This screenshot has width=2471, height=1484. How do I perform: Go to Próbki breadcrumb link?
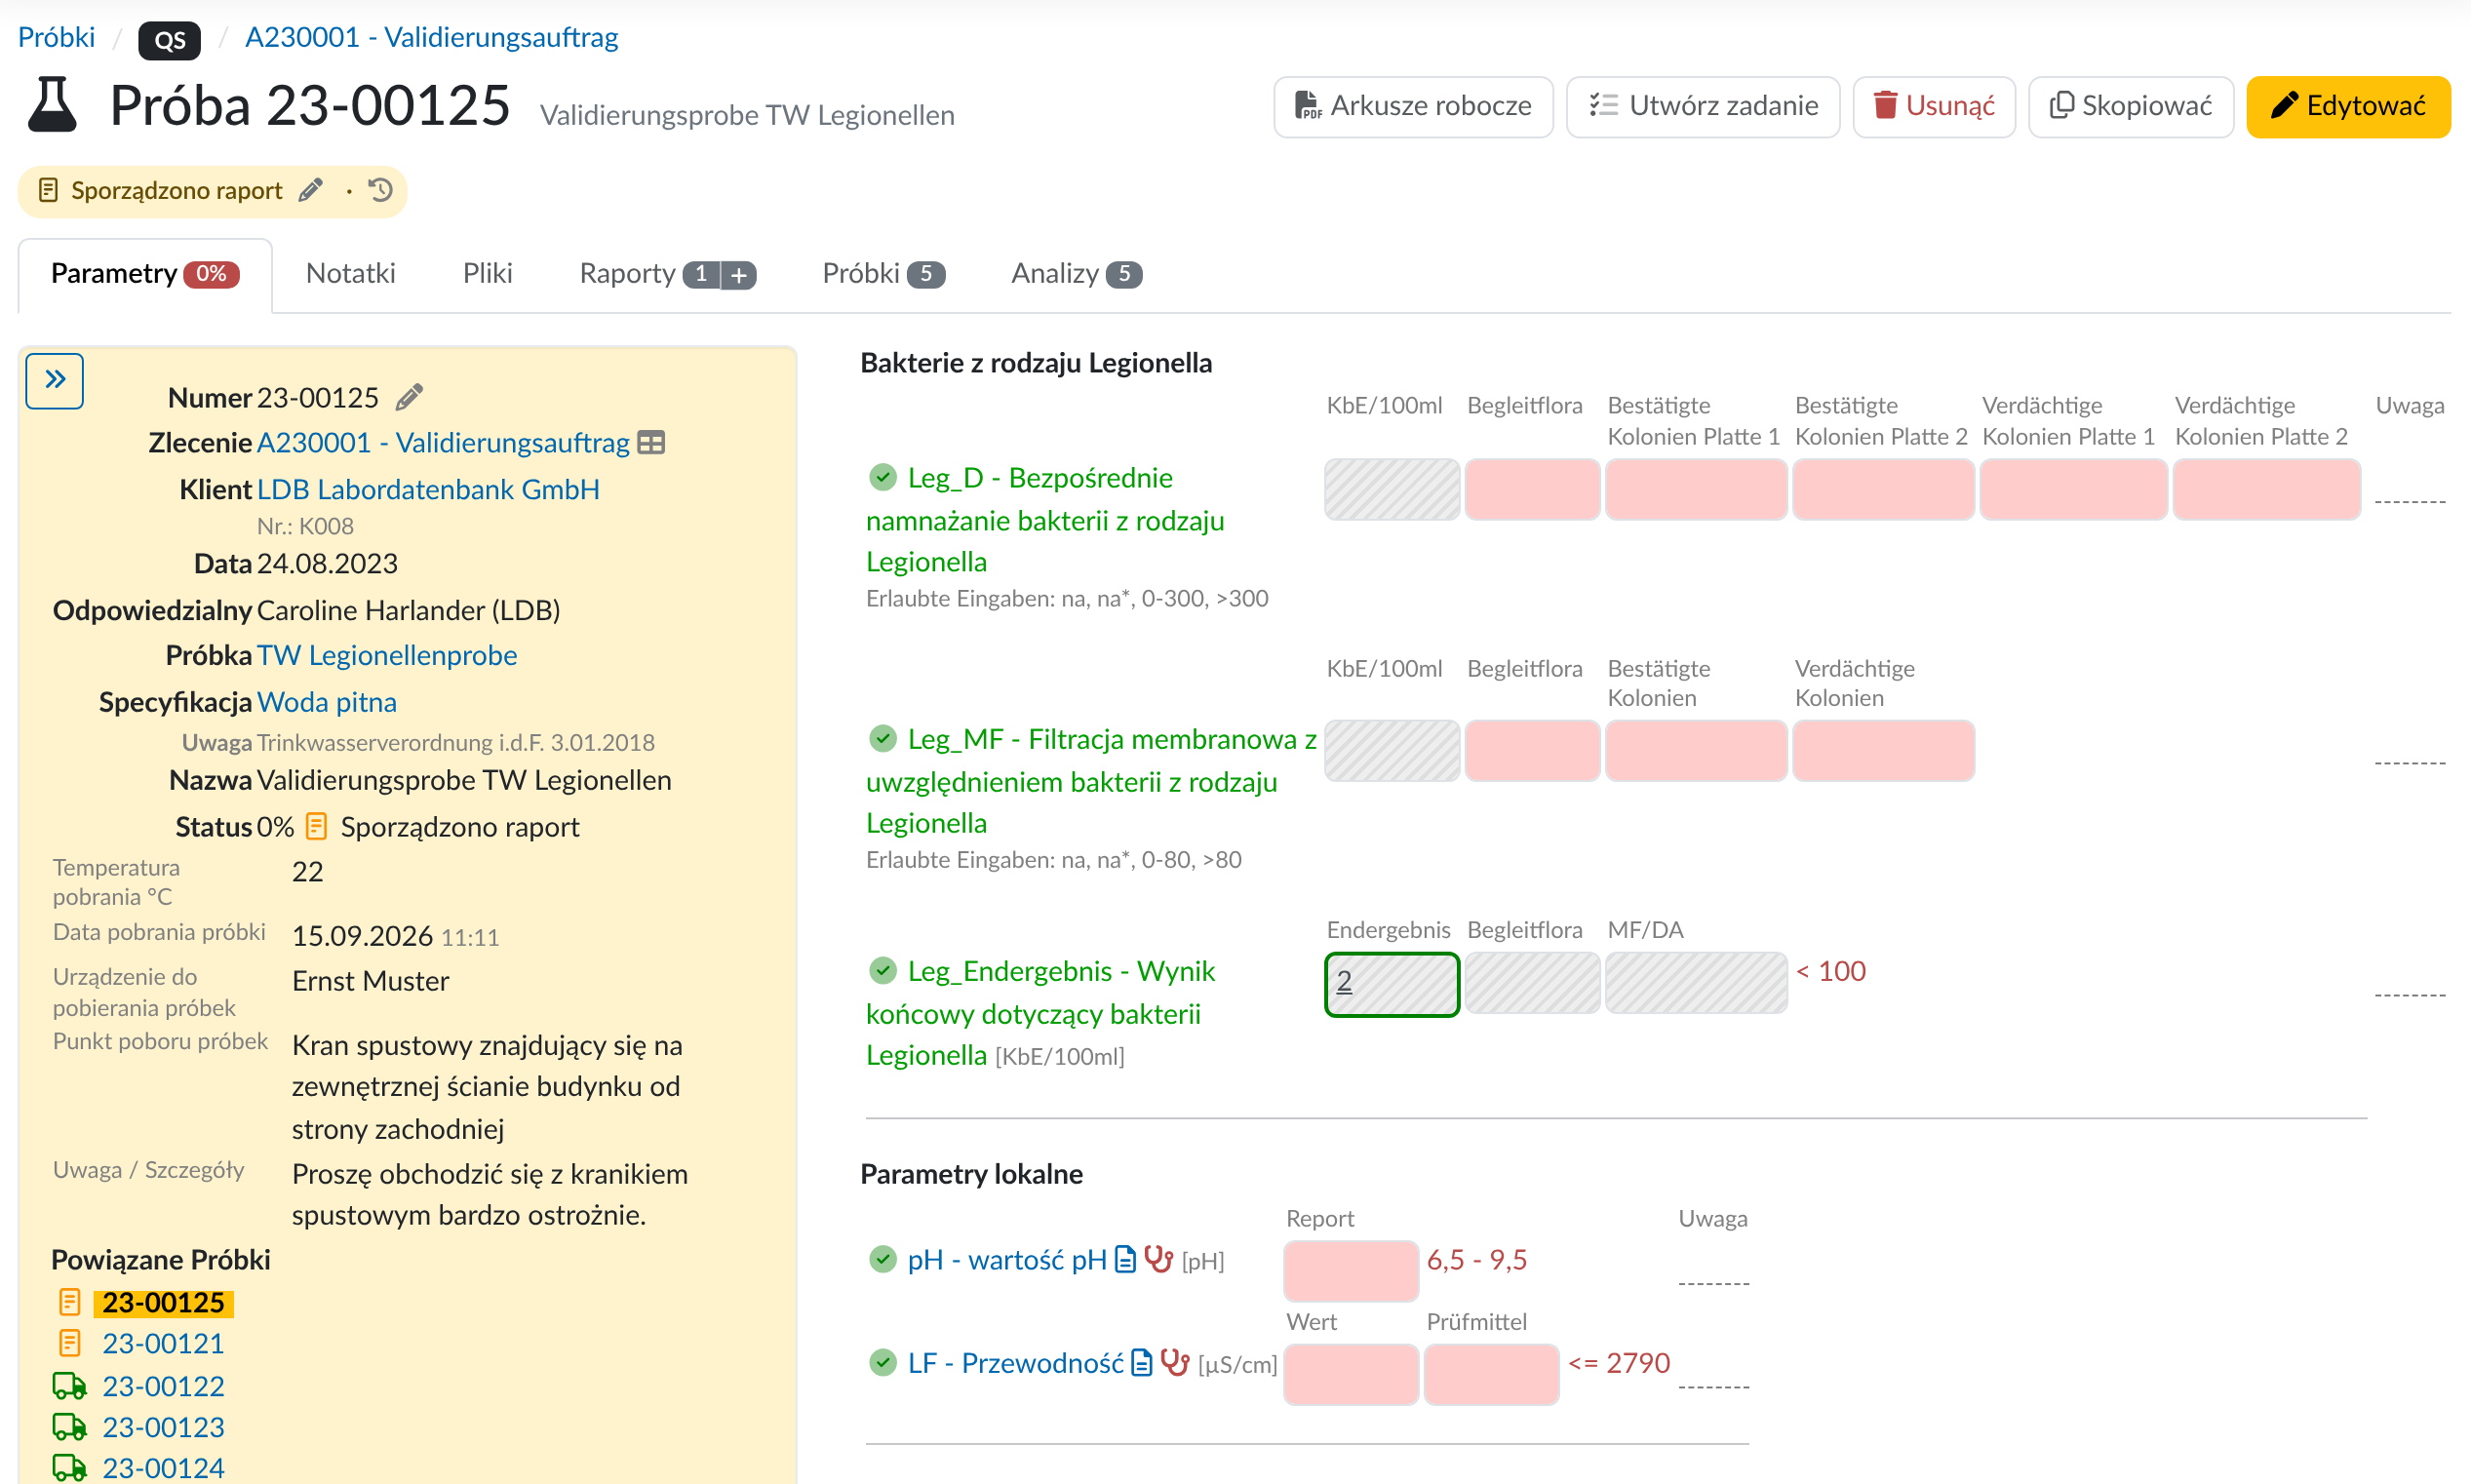pos(56,38)
